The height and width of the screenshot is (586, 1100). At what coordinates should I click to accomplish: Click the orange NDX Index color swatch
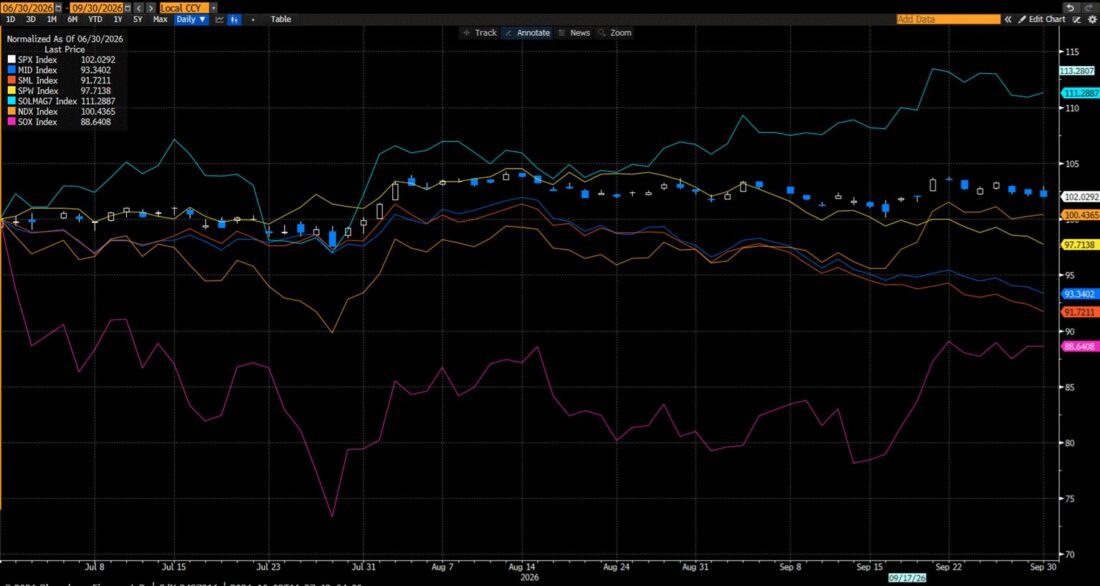click(x=11, y=112)
